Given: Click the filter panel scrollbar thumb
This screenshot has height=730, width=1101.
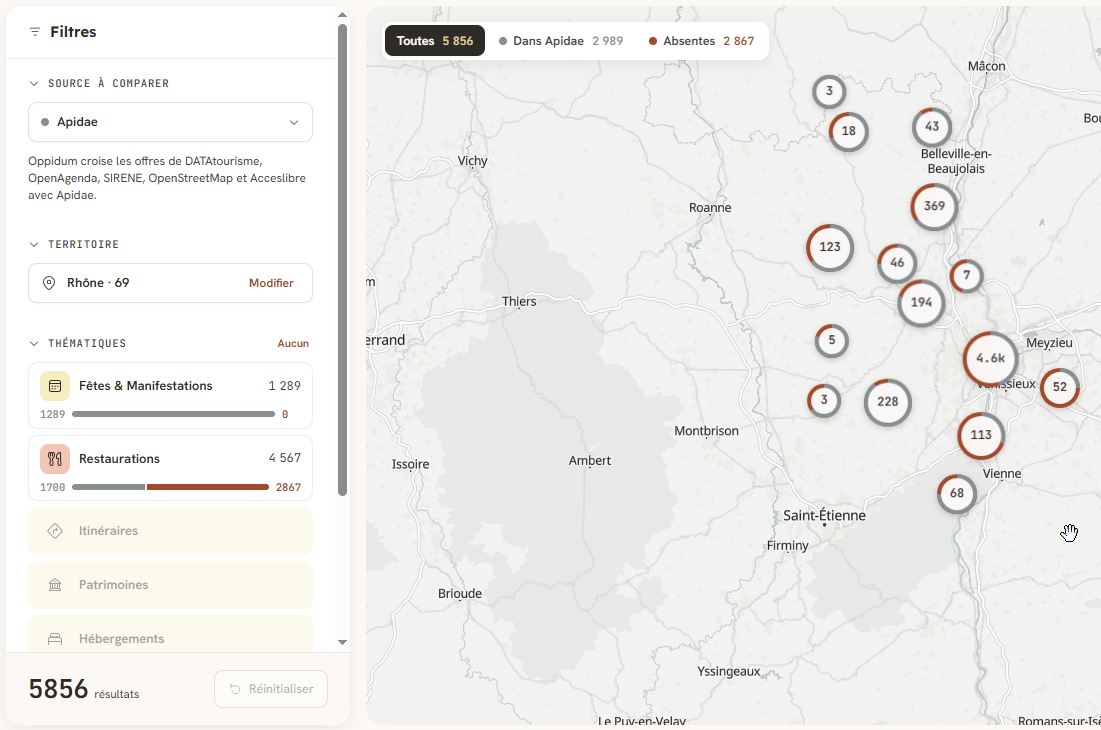Looking at the screenshot, I should pyautogui.click(x=343, y=260).
